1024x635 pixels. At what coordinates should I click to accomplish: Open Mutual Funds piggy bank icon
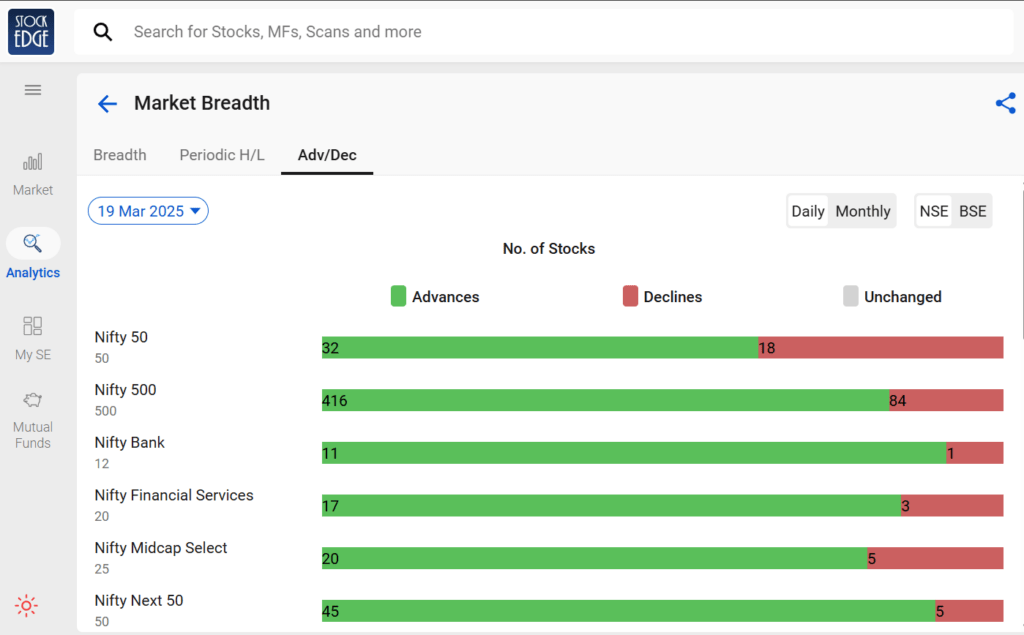pyautogui.click(x=33, y=401)
